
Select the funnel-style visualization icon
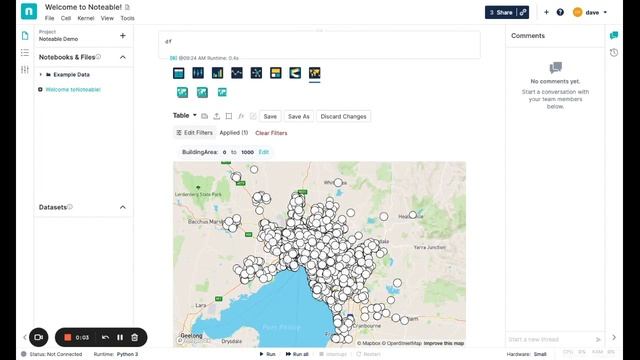295,73
